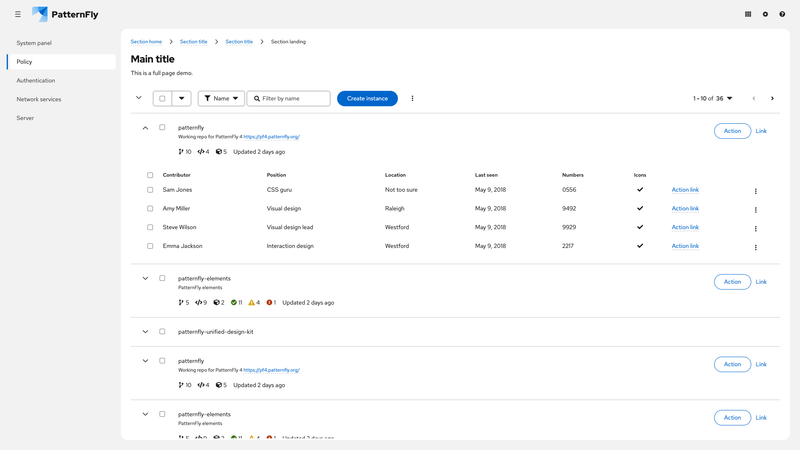Select Authentication in the sidebar
Image resolution: width=800 pixels, height=450 pixels.
[36, 80]
